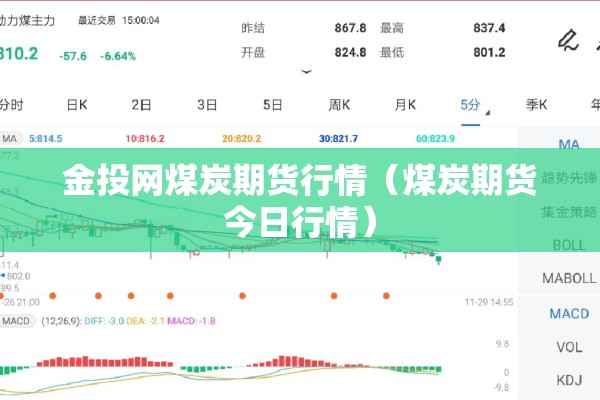Click the DIFF:-3.0 MACD reading

pyautogui.click(x=104, y=321)
